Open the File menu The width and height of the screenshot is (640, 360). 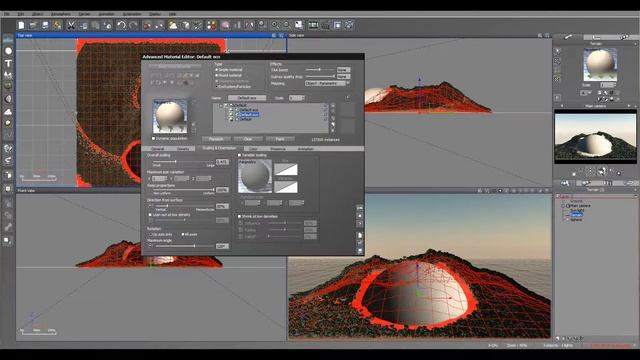(x=7, y=14)
